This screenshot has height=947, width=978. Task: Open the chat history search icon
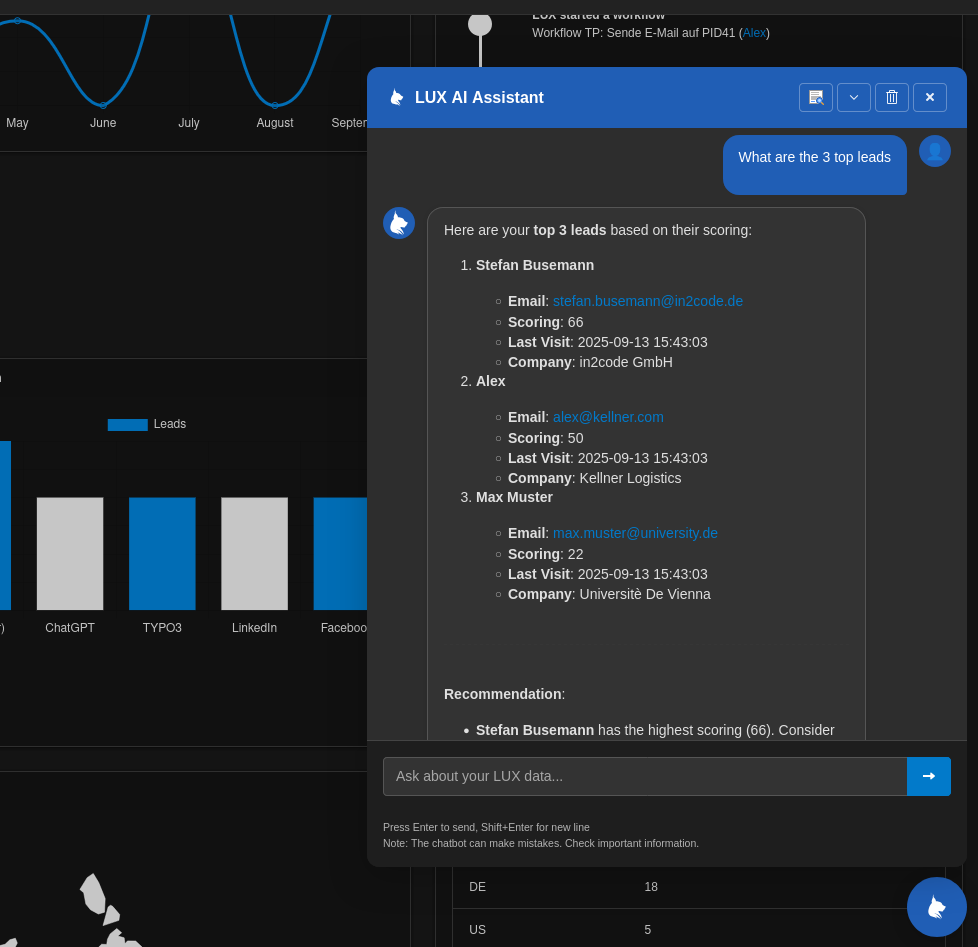[x=816, y=98]
